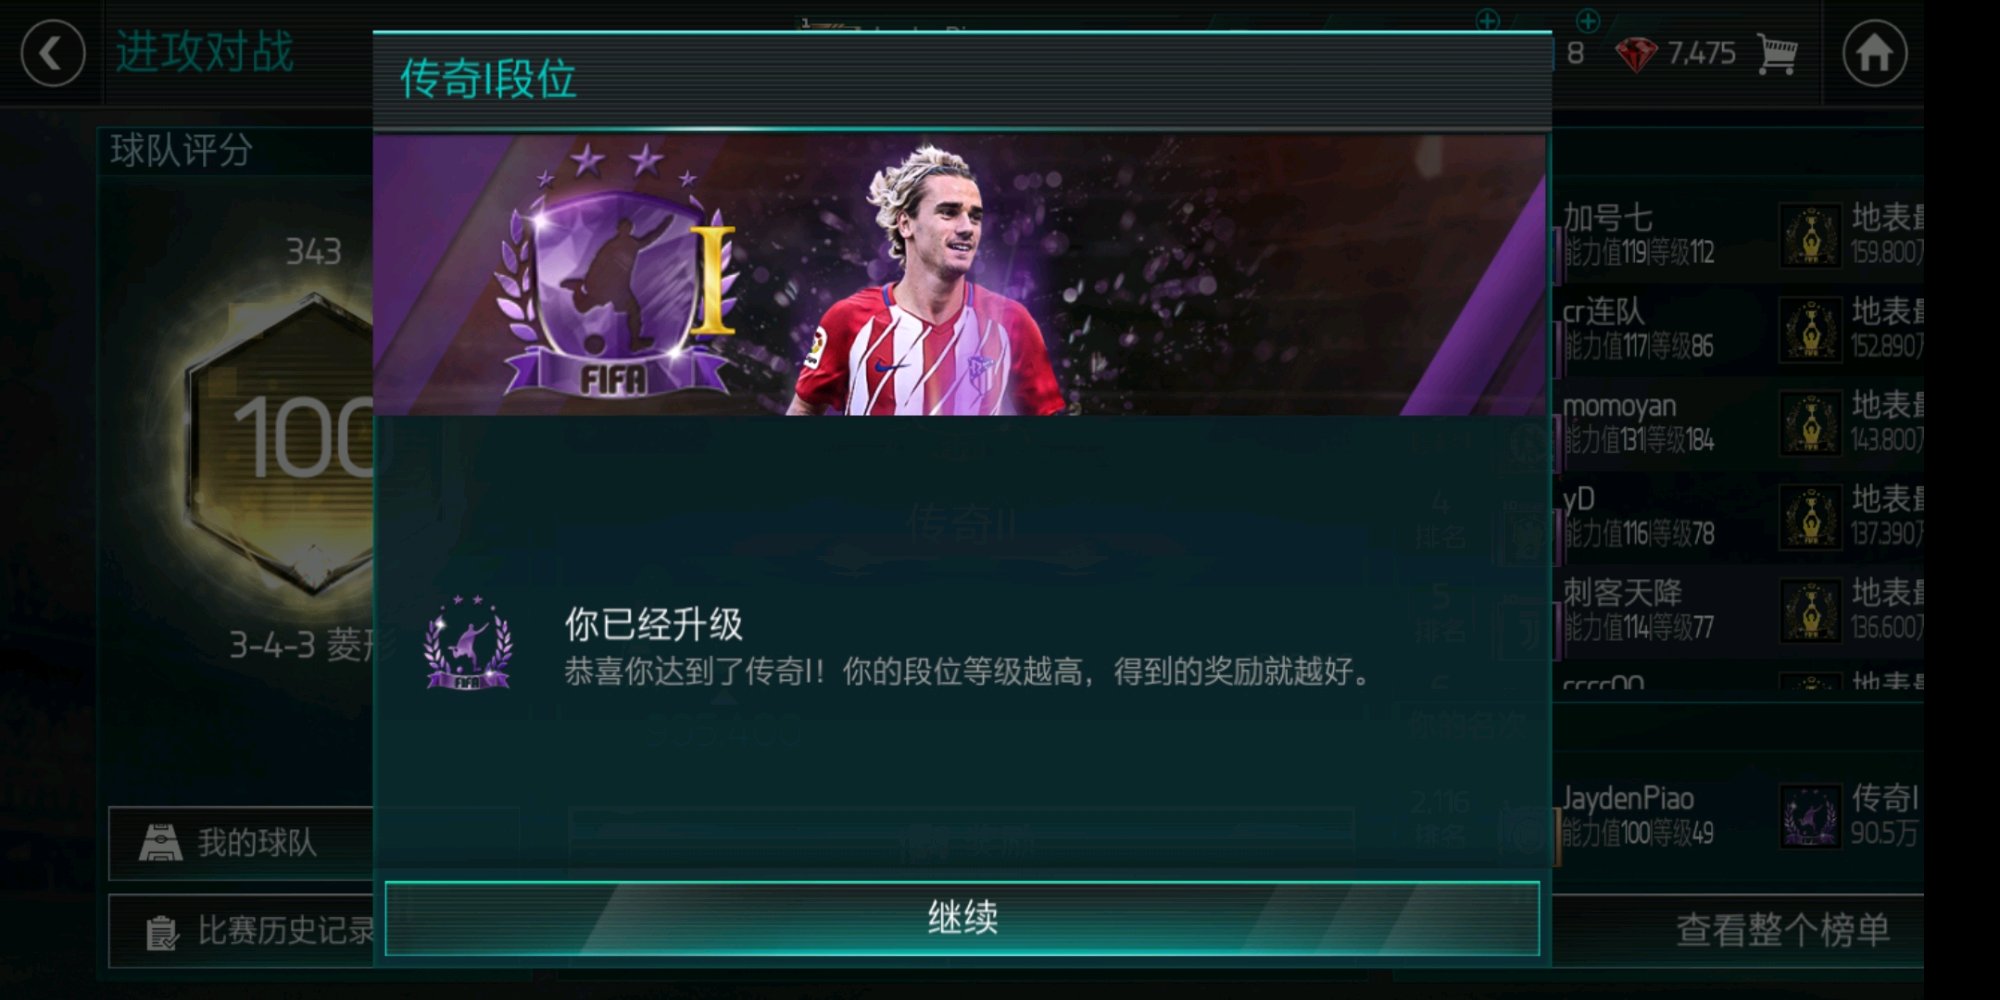
Task: Tap the back arrow icon
Action: click(52, 53)
